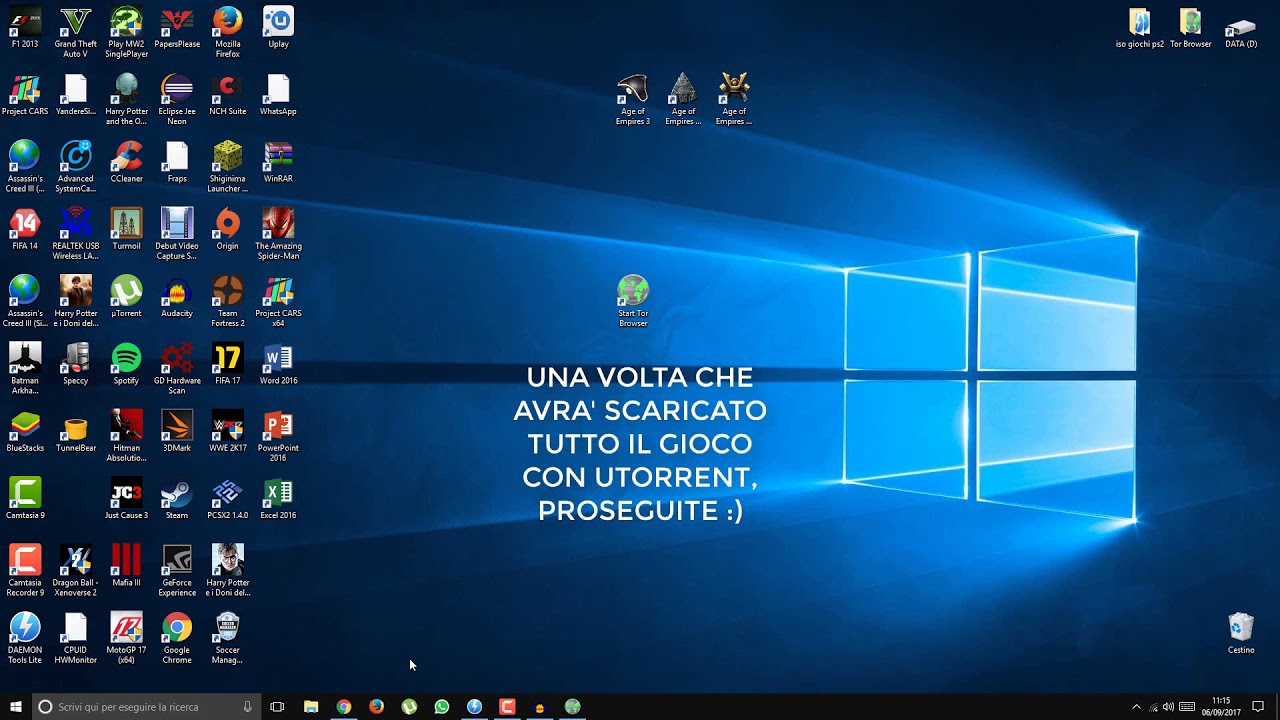This screenshot has height=720, width=1280.
Task: Select Camtasia Recorder 9 icon
Action: (25, 571)
